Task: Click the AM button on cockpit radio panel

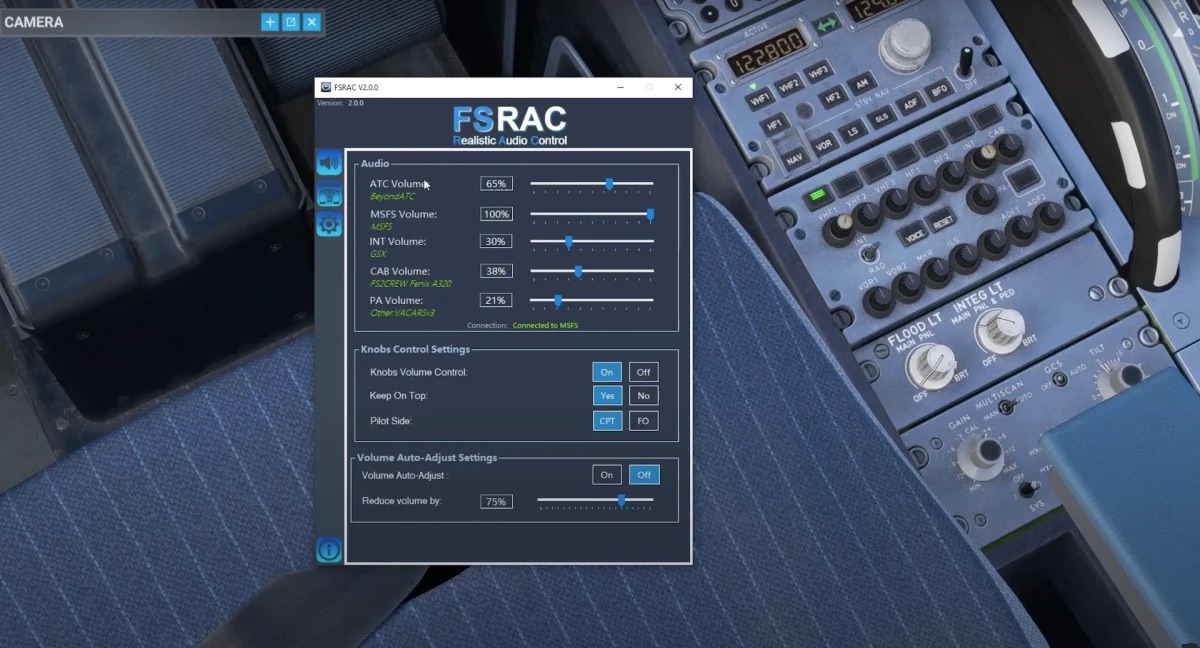Action: point(860,84)
